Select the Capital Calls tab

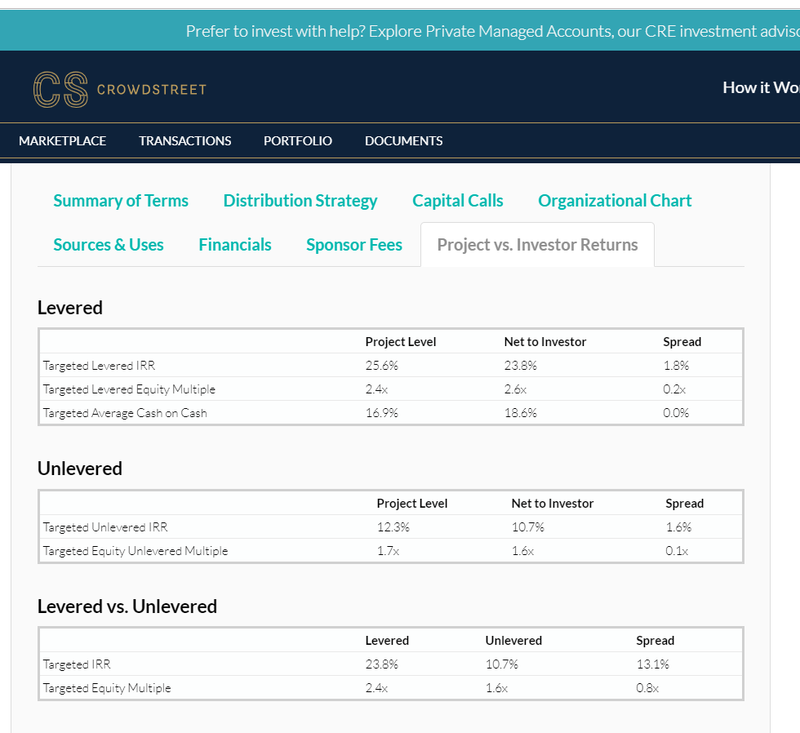tap(458, 200)
